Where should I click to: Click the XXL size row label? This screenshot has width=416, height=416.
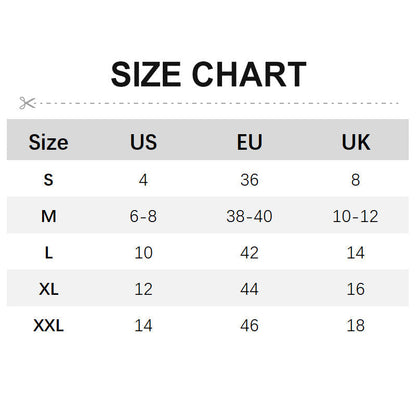point(48,325)
